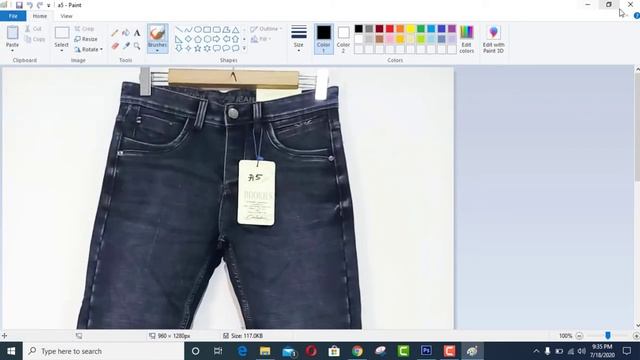This screenshot has height=360, width=640.
Task: Choose the Line shape
Action: [179, 29]
